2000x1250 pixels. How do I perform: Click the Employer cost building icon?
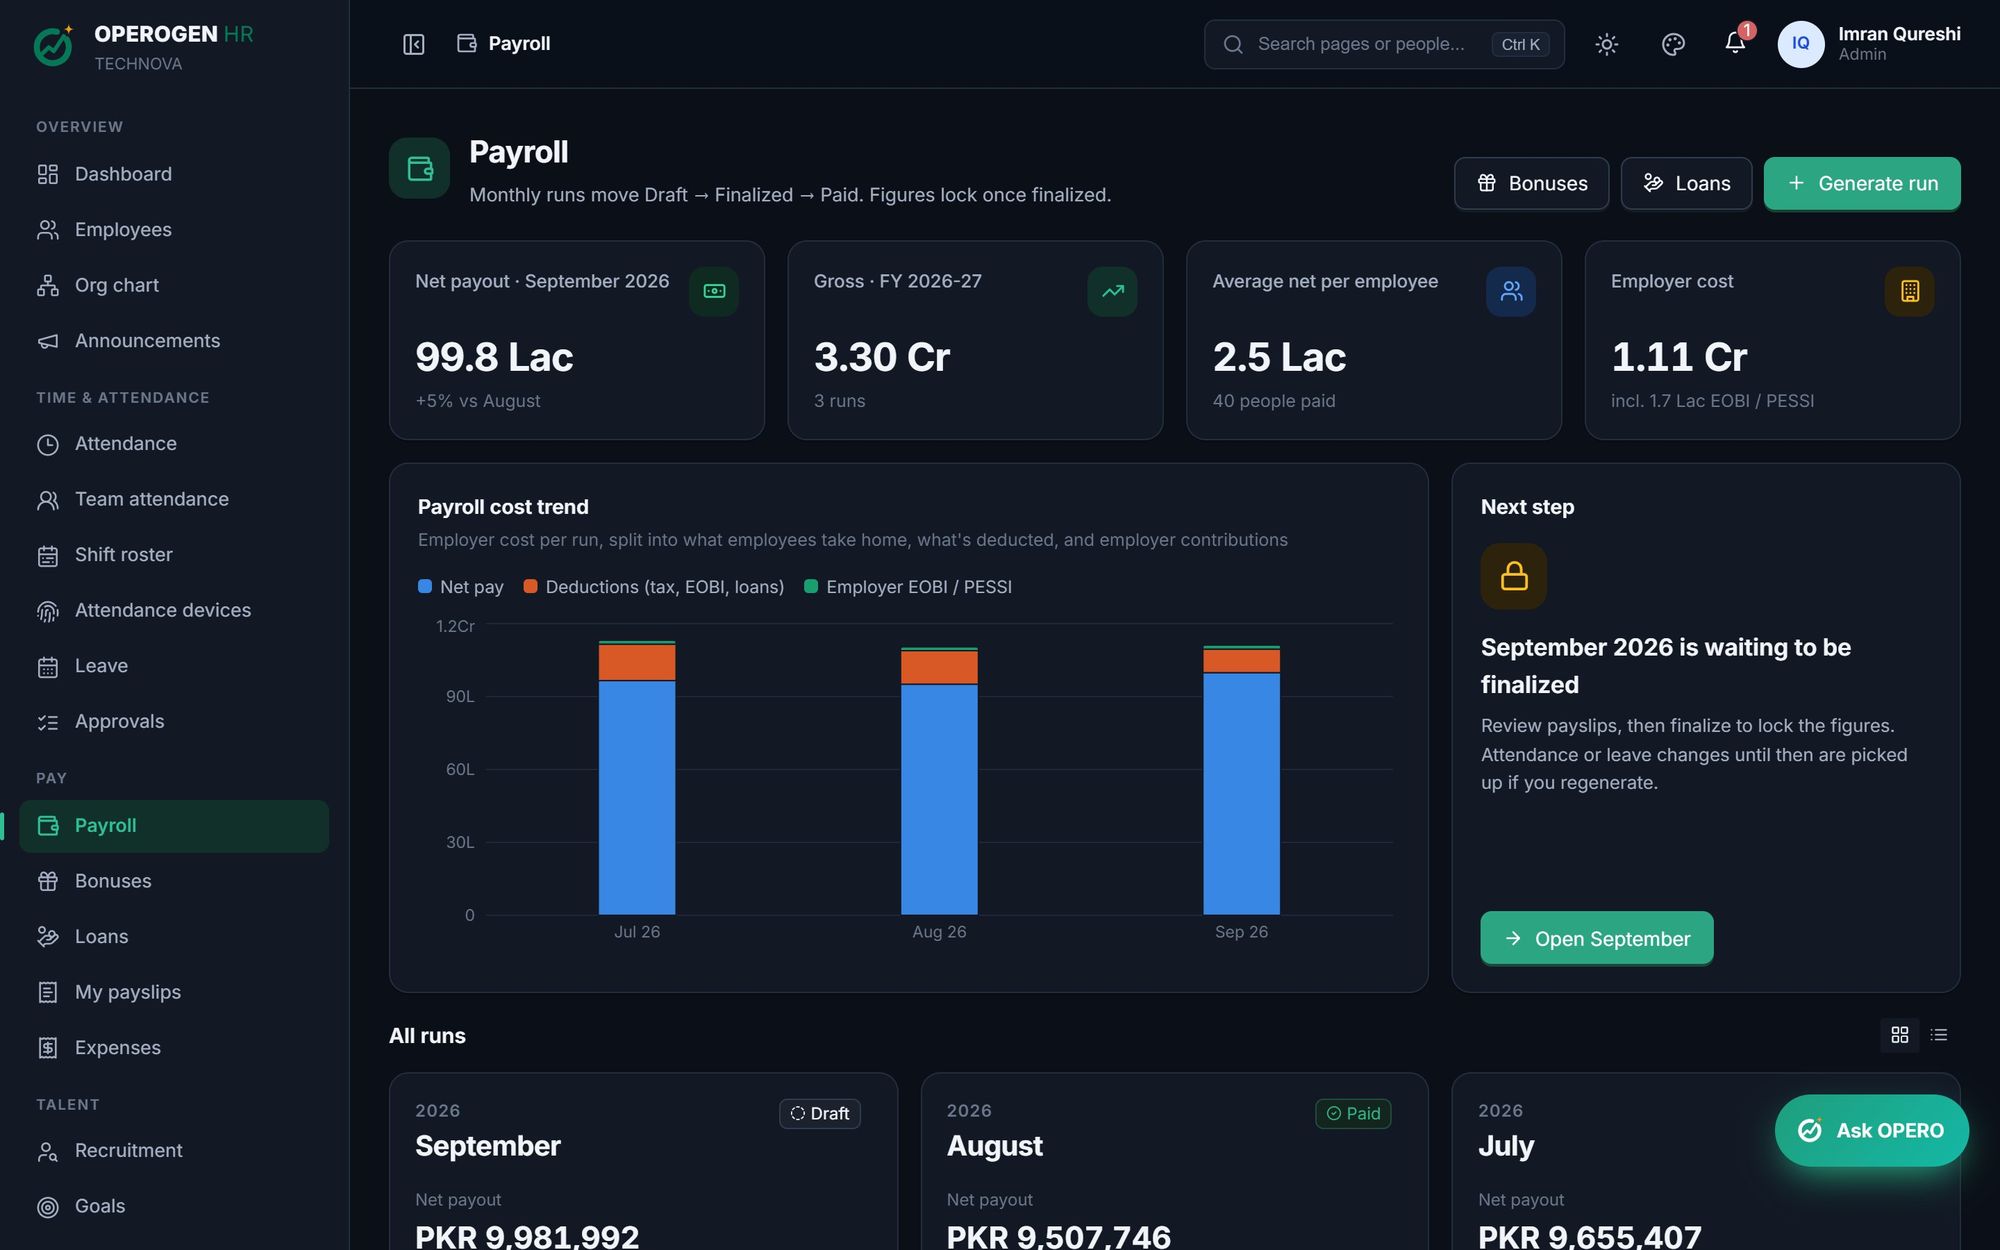coord(1909,291)
